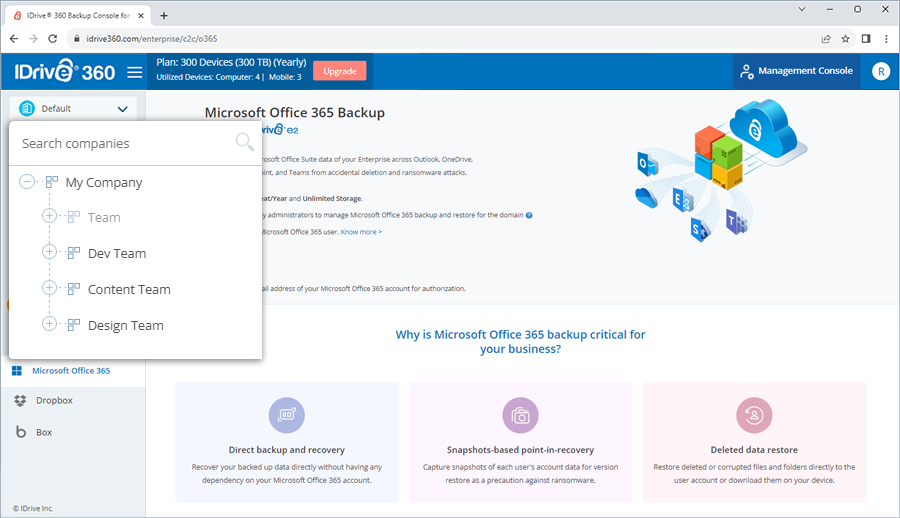Screen dimensions: 900x518
Task: Click the Box sidebar icon
Action: pos(19,433)
